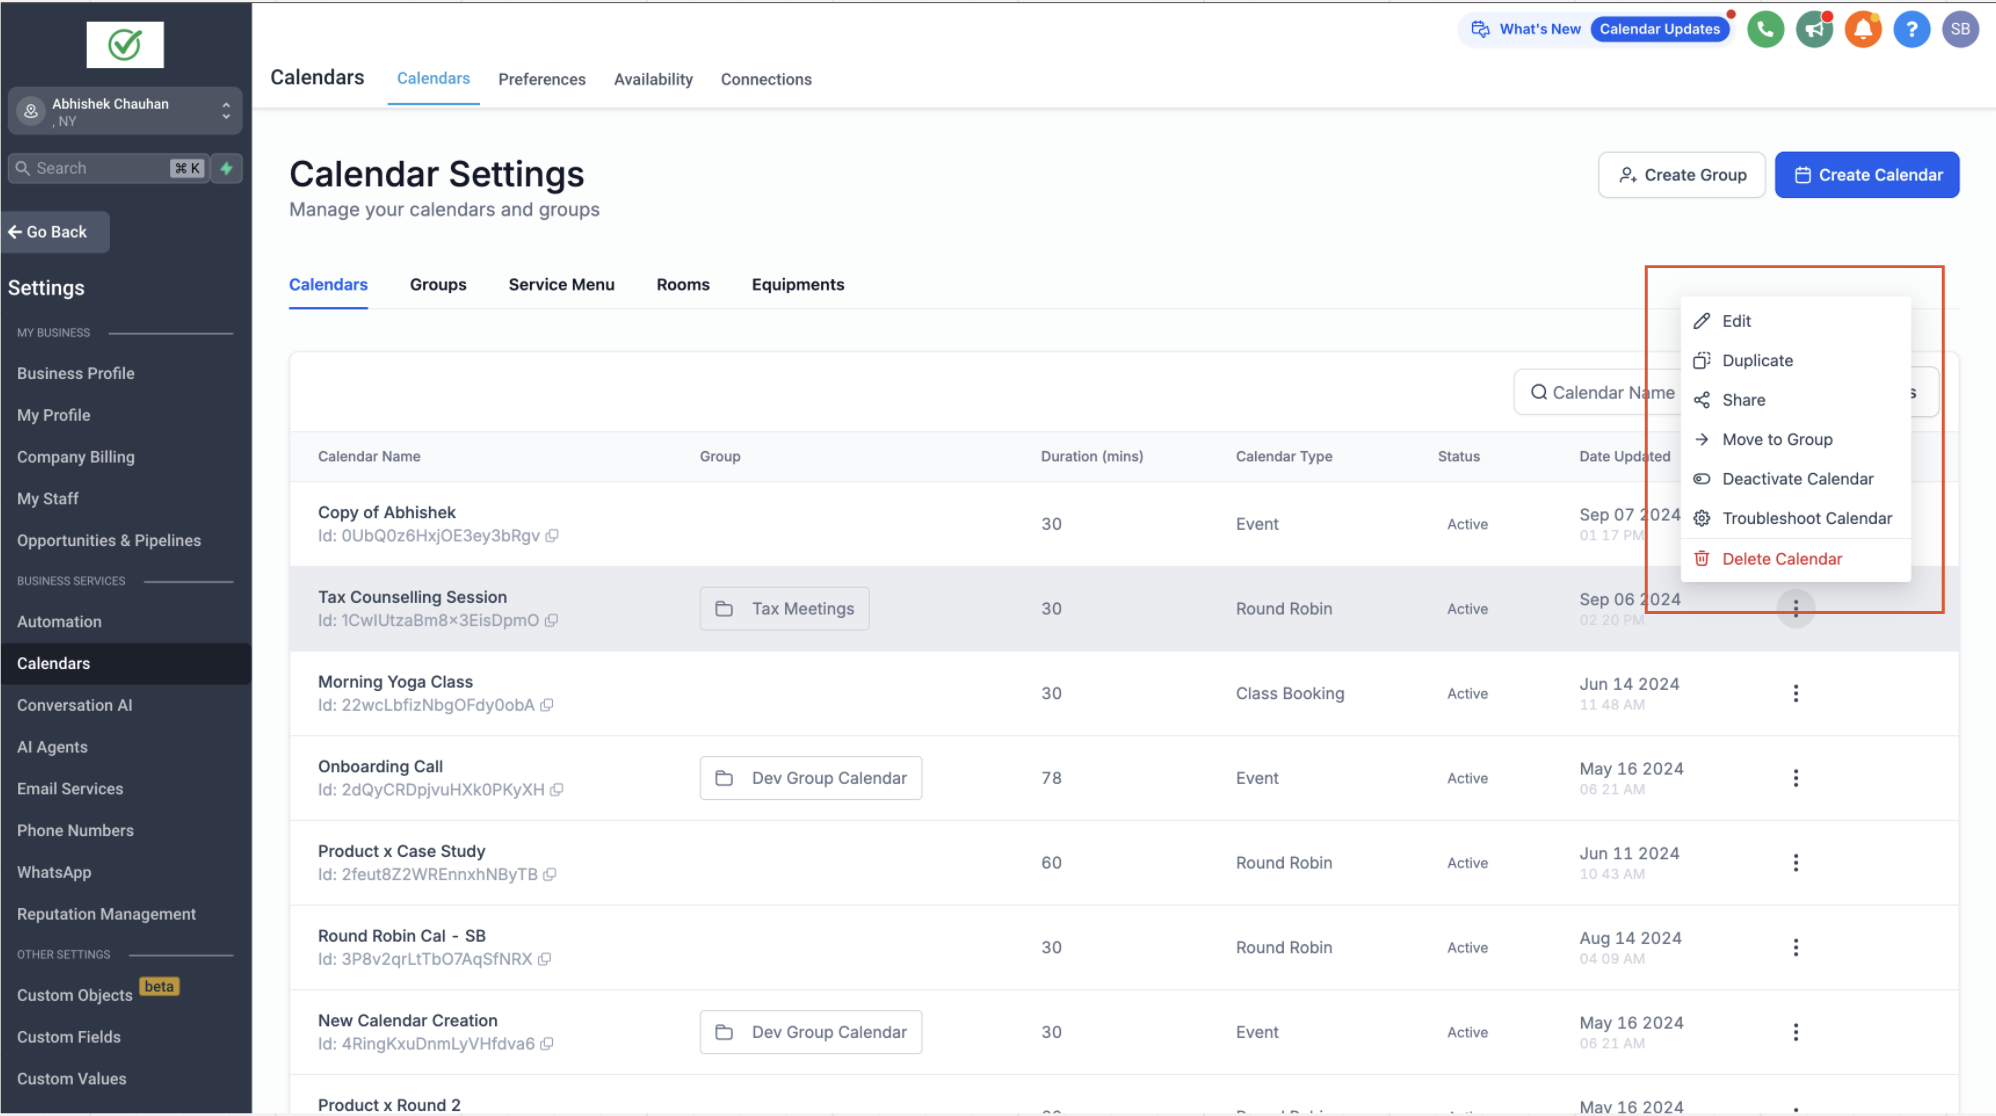Copy the Morning Yoga Class calendar ID
The height and width of the screenshot is (1116, 1996).
[x=547, y=705]
